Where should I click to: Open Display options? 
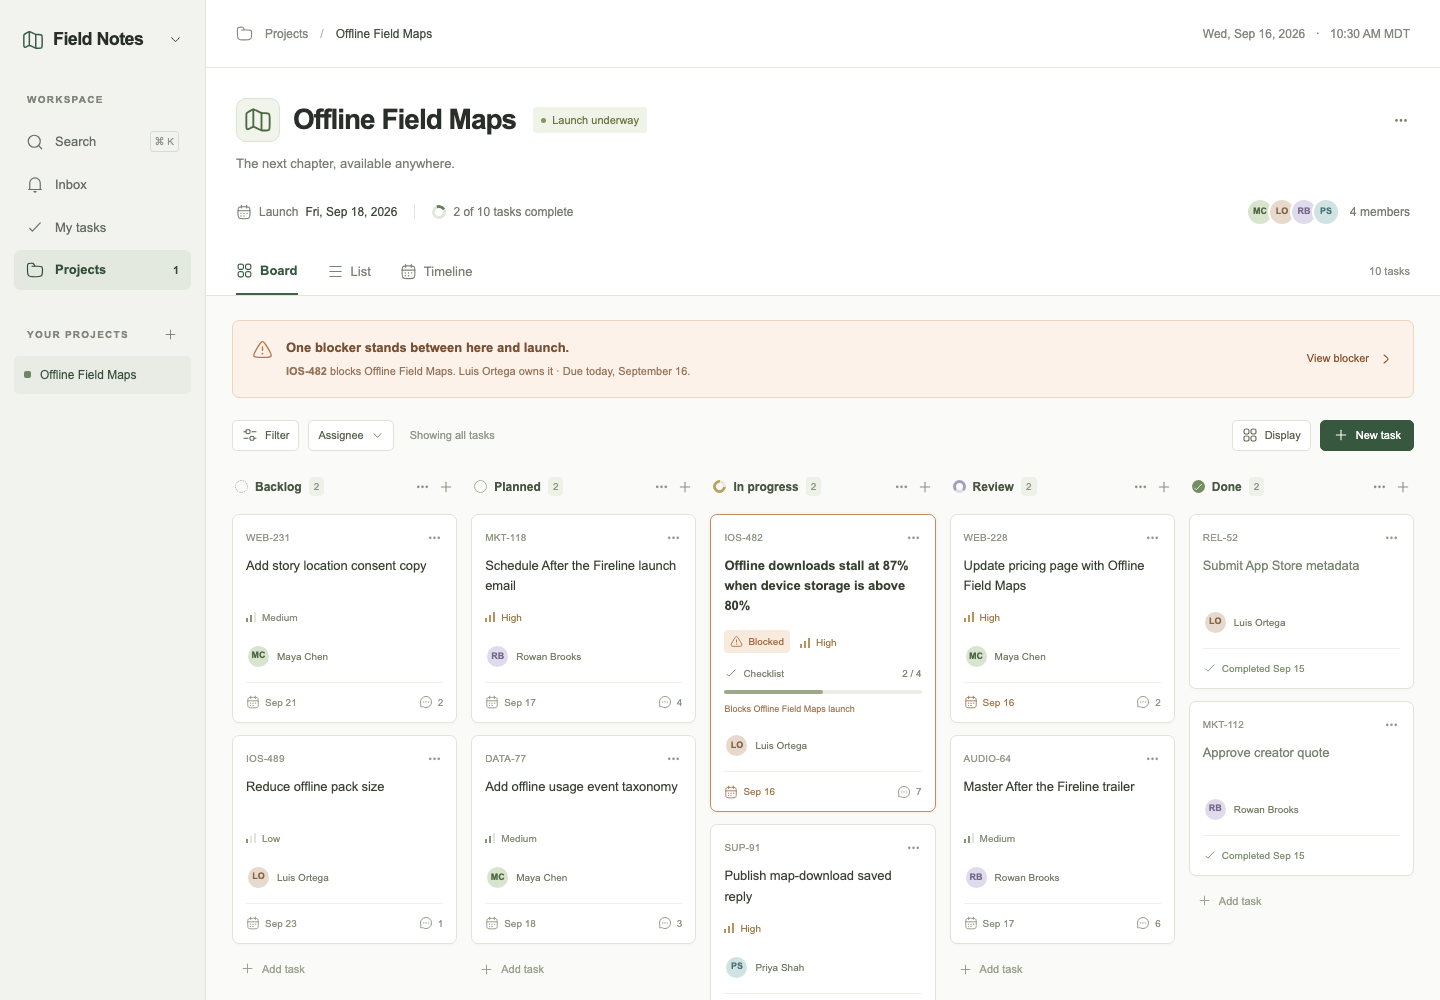pyautogui.click(x=1271, y=436)
